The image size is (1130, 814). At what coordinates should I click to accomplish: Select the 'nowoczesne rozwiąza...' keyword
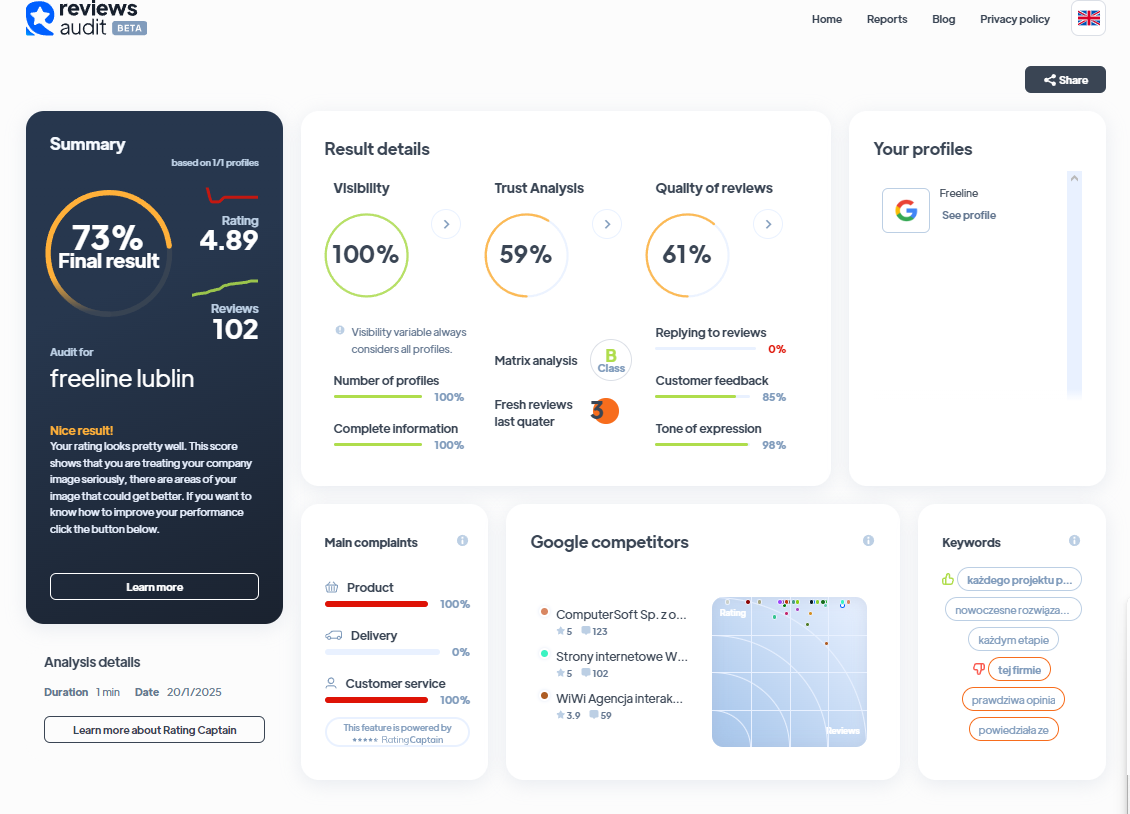pos(1013,609)
